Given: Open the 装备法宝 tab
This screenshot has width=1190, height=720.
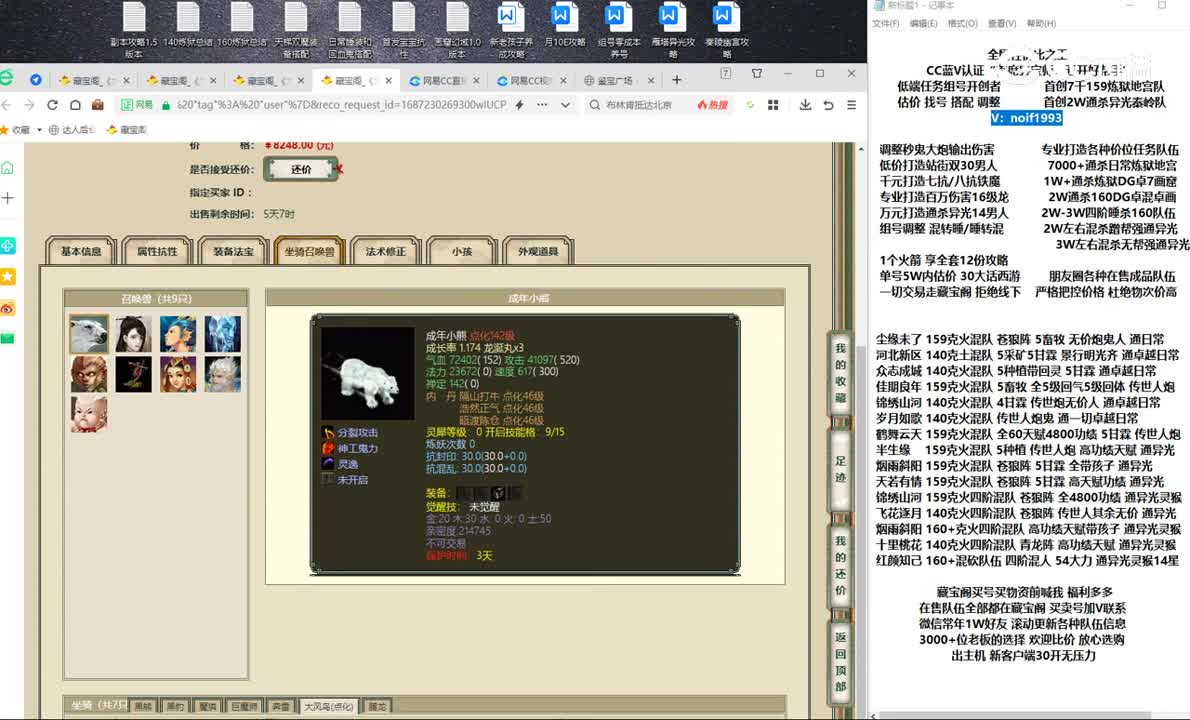Looking at the screenshot, I should (x=233, y=251).
